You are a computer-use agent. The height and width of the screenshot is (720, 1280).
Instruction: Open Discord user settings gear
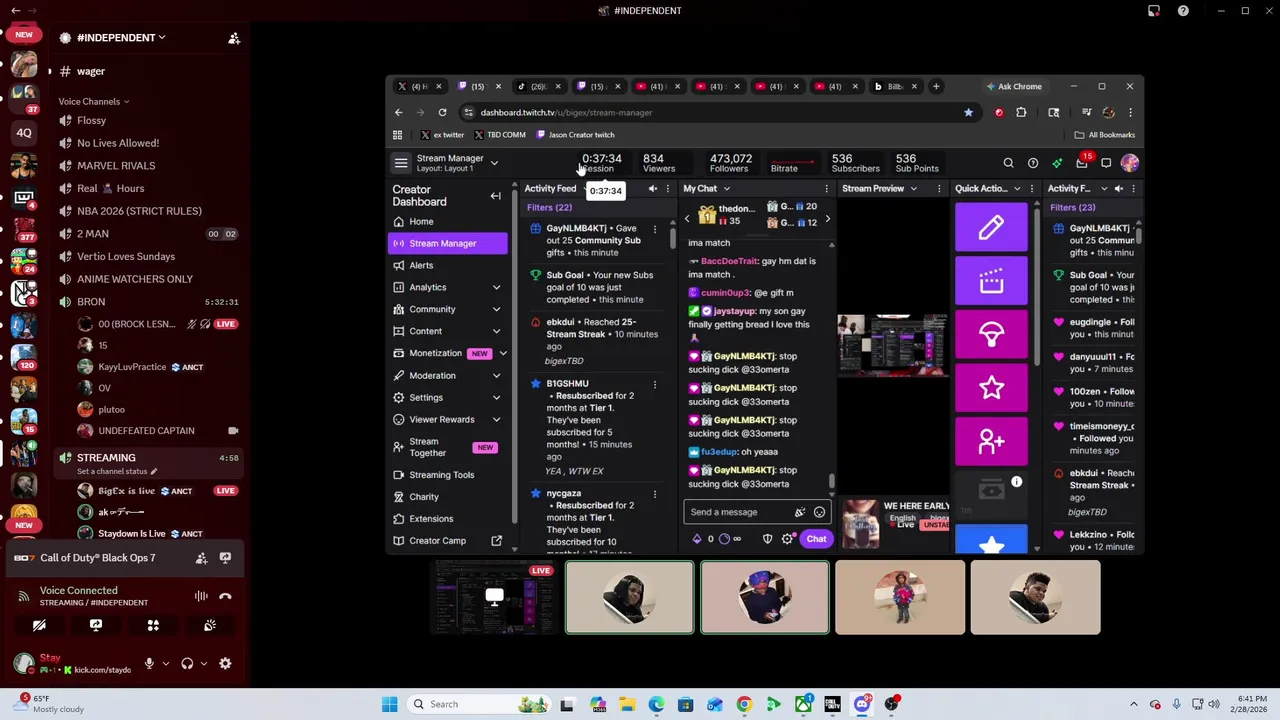tap(225, 663)
